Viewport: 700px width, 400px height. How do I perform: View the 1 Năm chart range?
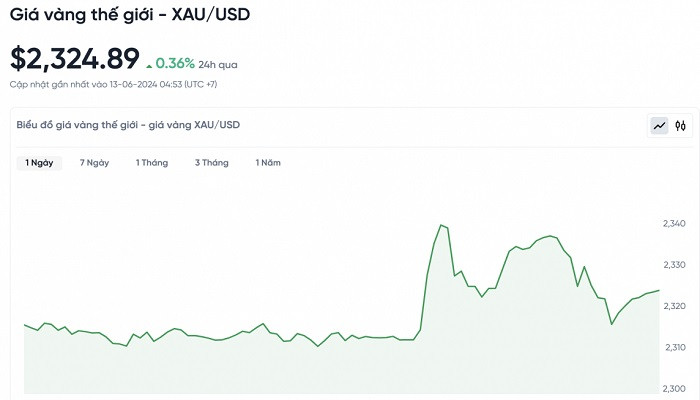pyautogui.click(x=268, y=162)
